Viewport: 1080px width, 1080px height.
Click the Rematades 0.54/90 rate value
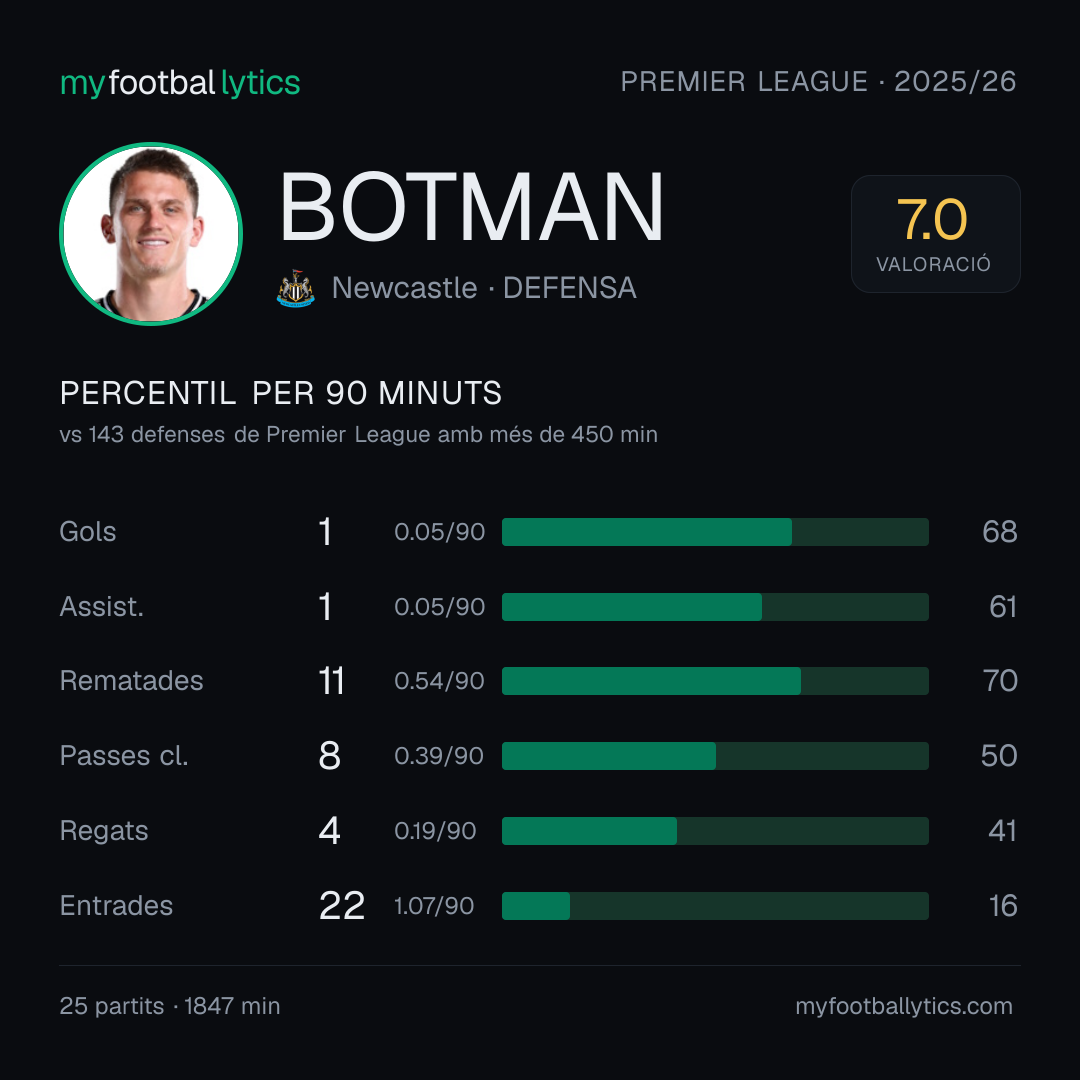click(x=439, y=681)
